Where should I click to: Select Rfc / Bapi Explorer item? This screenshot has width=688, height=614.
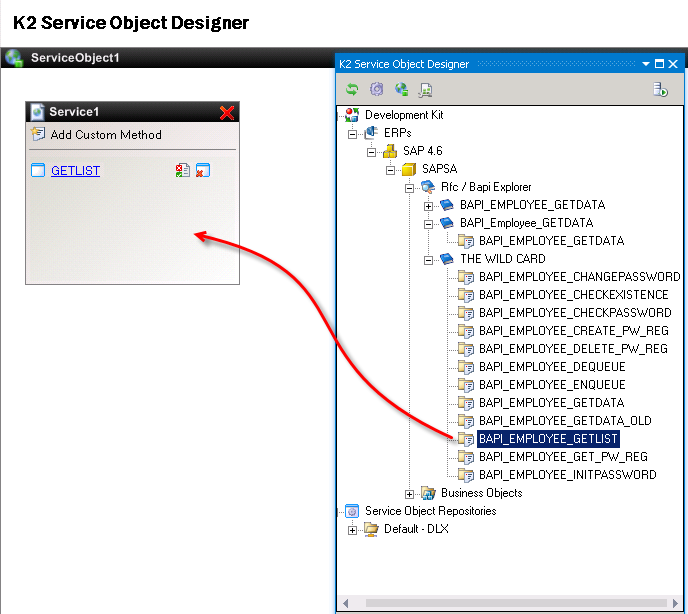pos(486,187)
